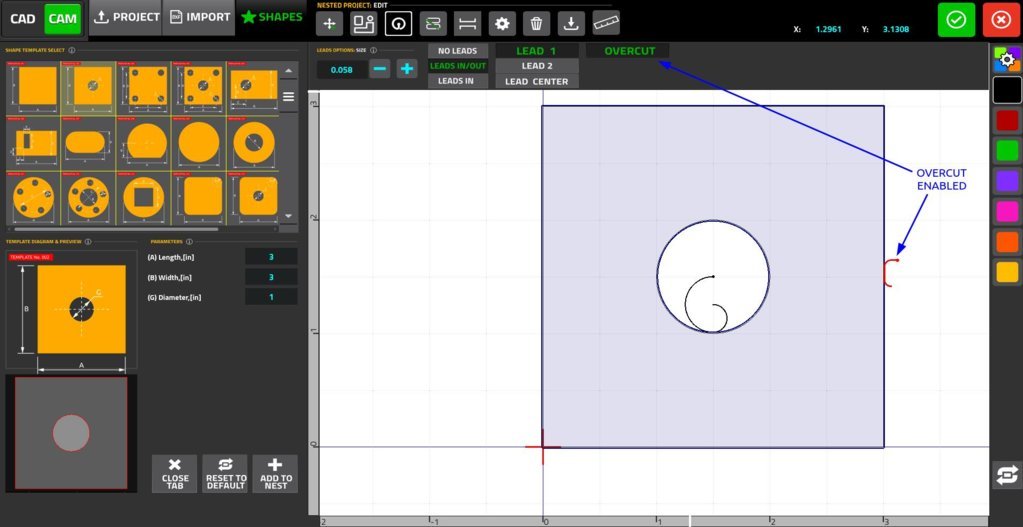Select the circle with flat template
1023x527 pixels.
[143, 143]
